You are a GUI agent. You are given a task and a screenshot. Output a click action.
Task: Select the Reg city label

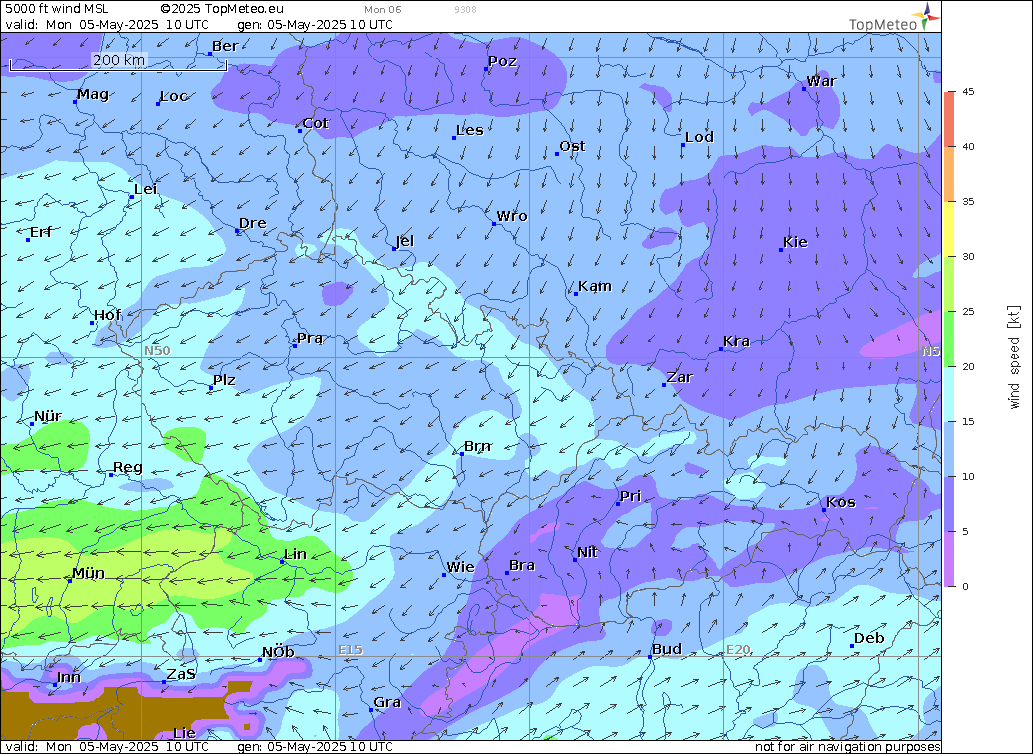[128, 468]
